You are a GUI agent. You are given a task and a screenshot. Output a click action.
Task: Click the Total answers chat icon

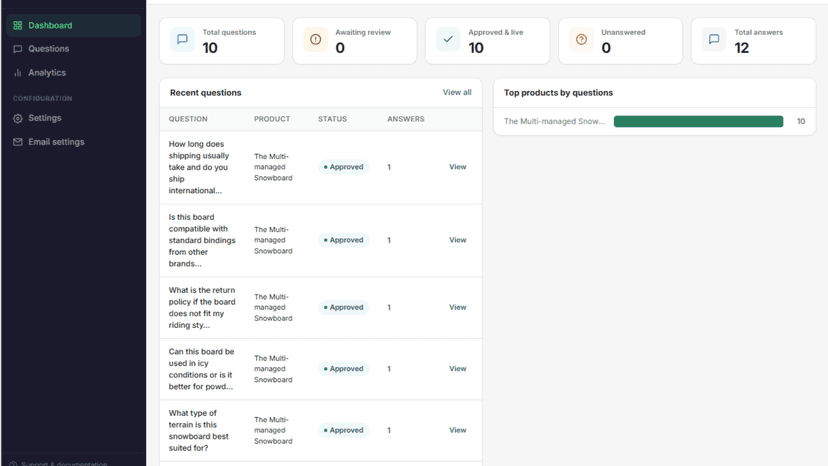pyautogui.click(x=714, y=40)
